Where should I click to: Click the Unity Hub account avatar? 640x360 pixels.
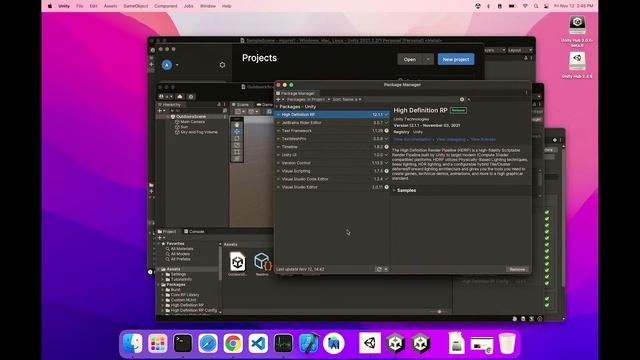click(167, 65)
